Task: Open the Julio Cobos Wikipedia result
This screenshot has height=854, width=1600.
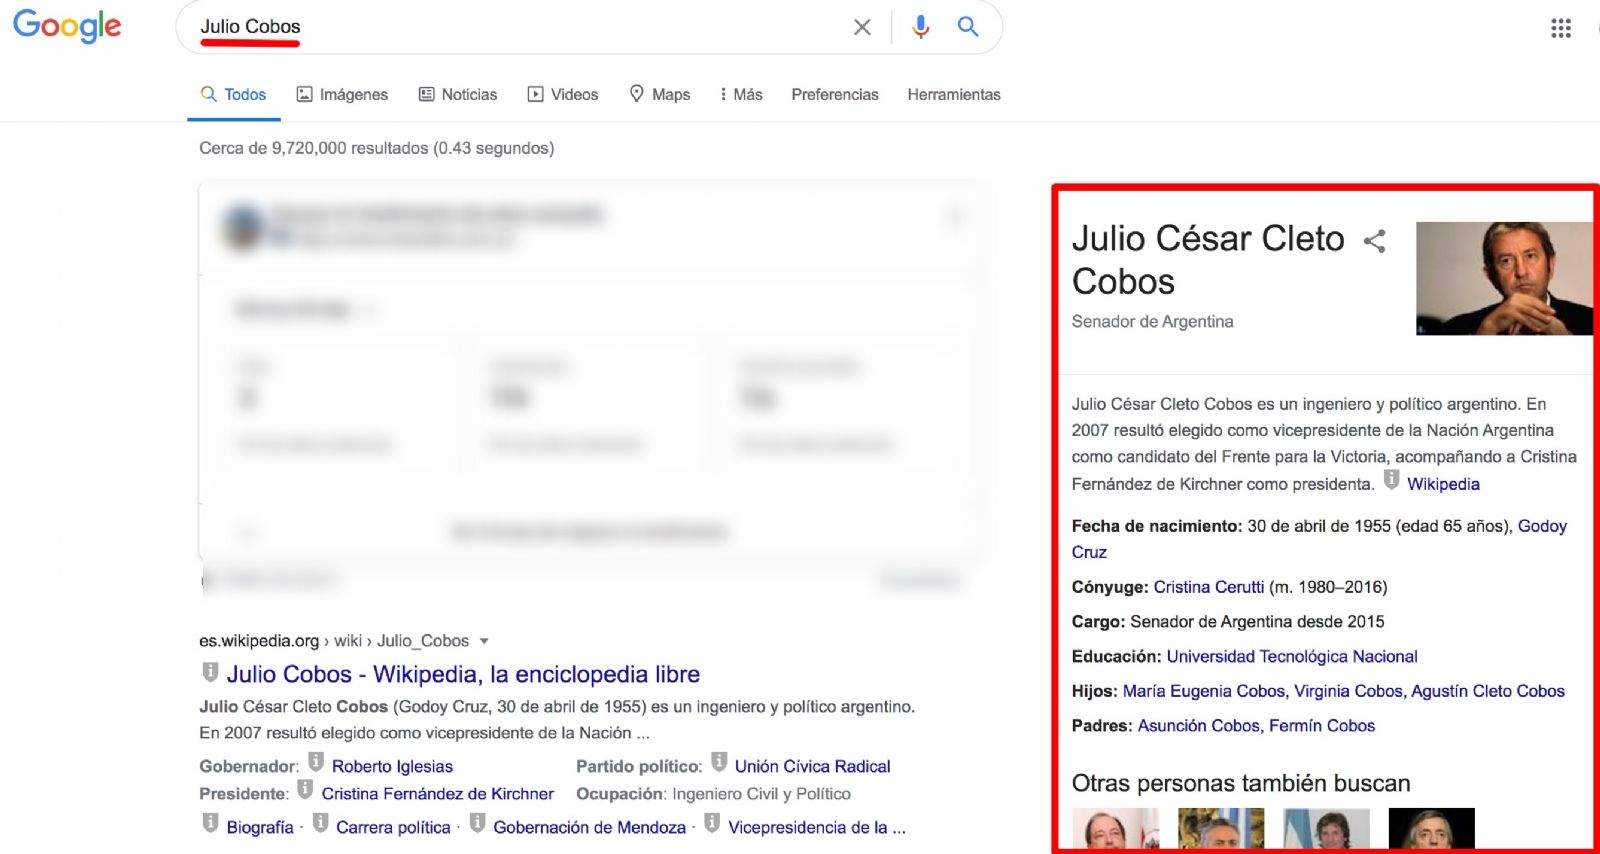Action: pos(462,674)
